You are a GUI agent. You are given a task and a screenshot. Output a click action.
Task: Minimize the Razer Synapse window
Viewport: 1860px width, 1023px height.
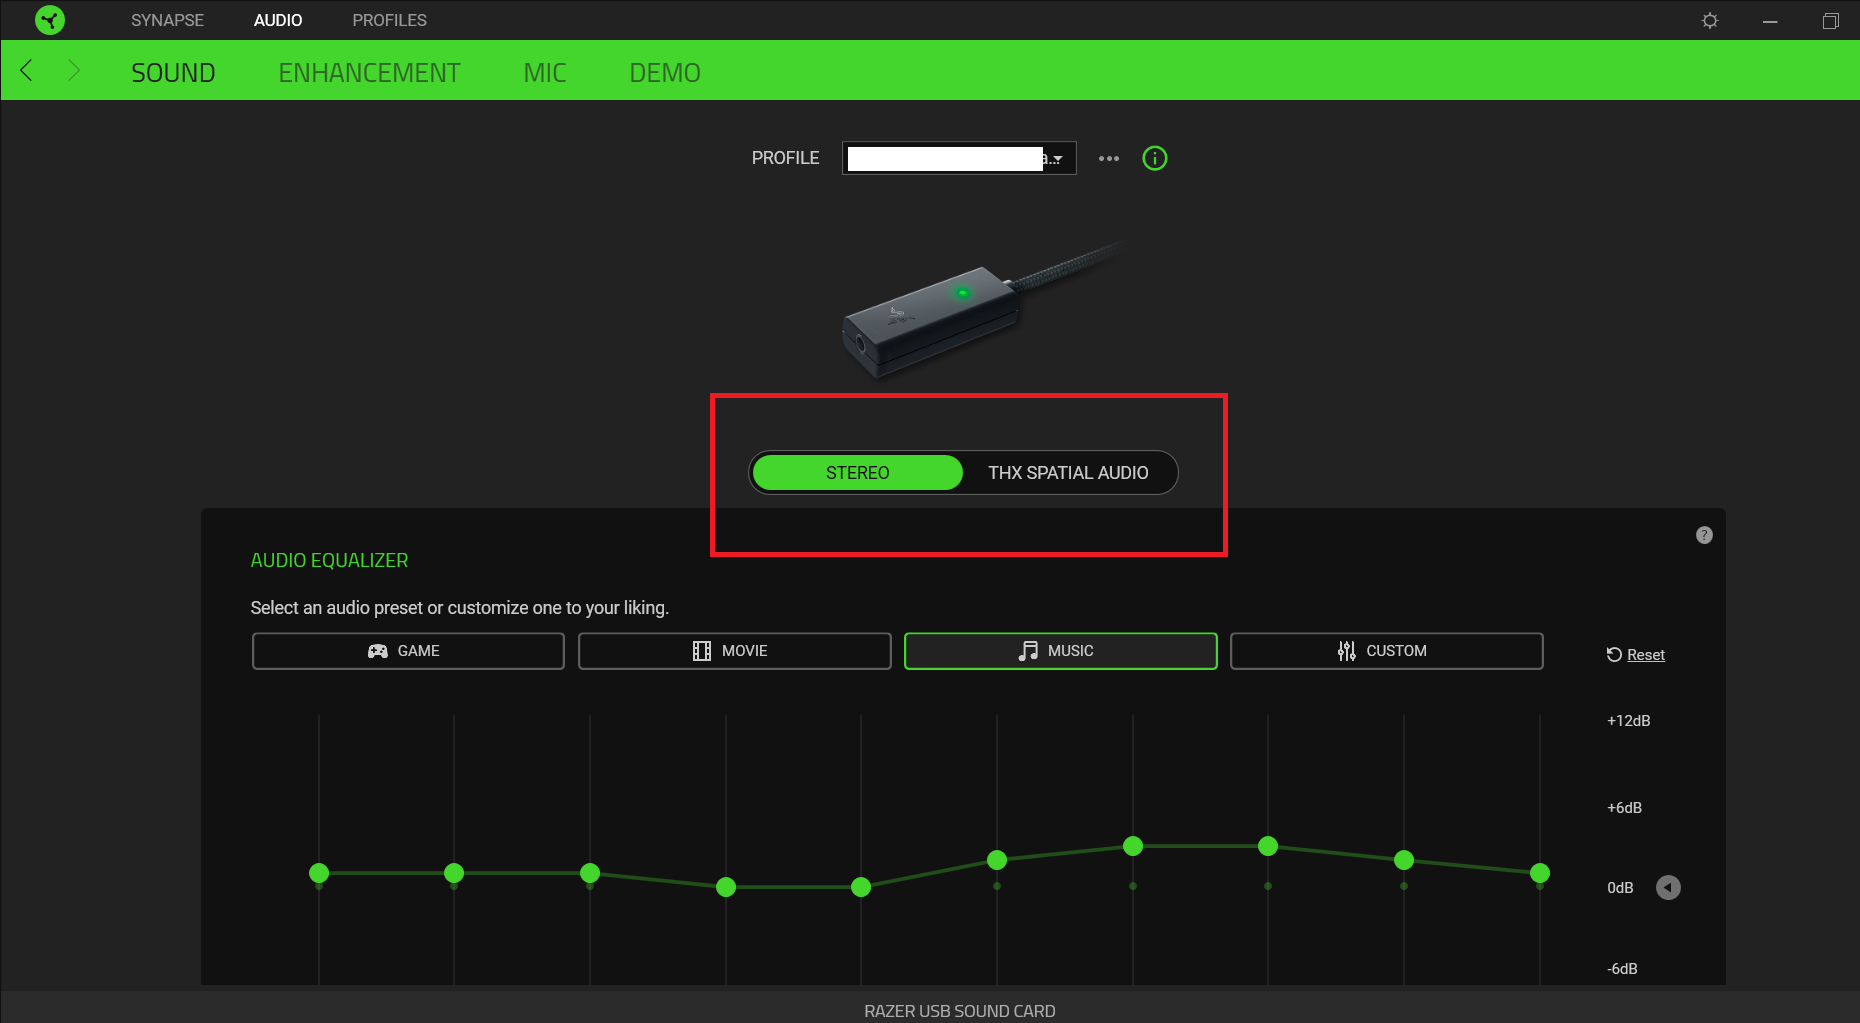[x=1770, y=21]
